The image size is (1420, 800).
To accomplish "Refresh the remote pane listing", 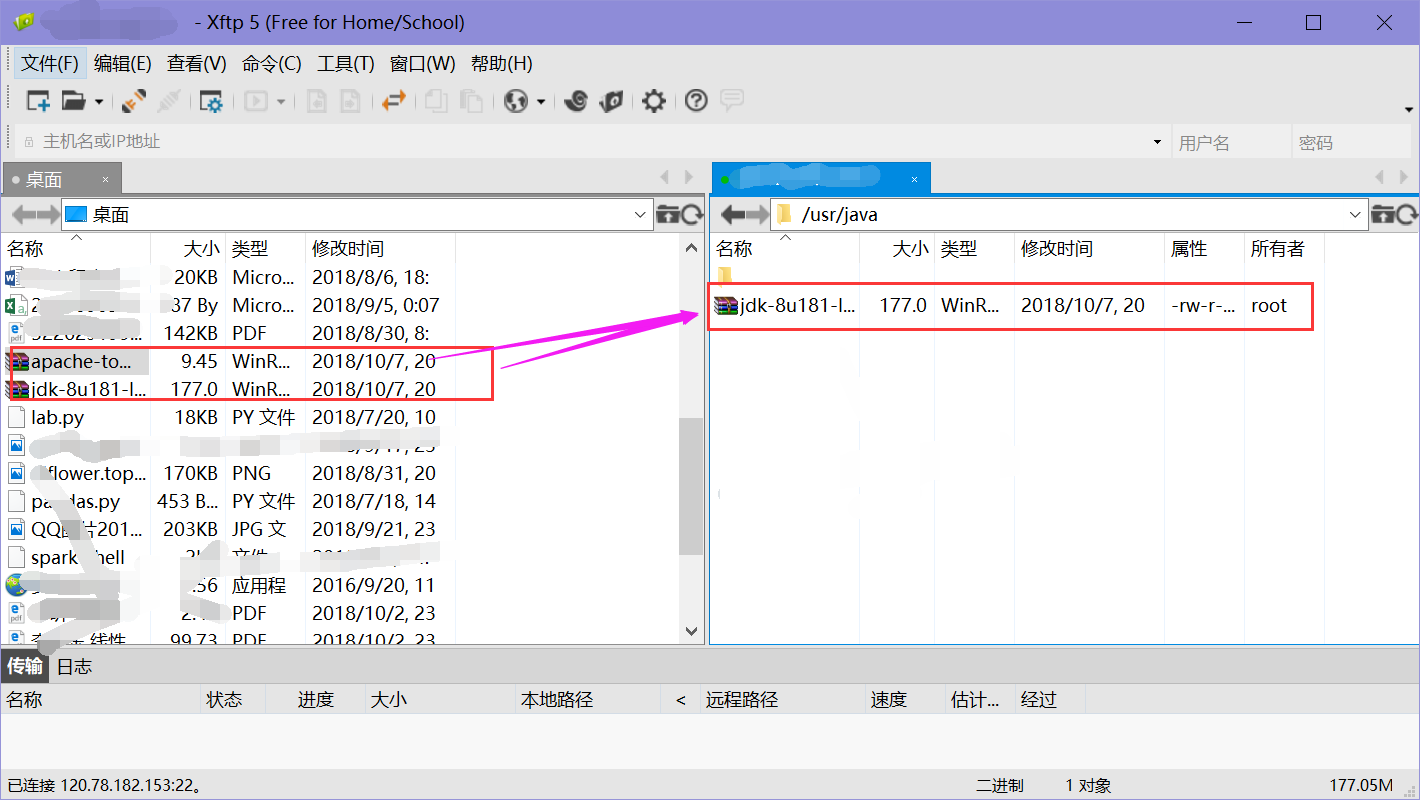I will point(1407,214).
